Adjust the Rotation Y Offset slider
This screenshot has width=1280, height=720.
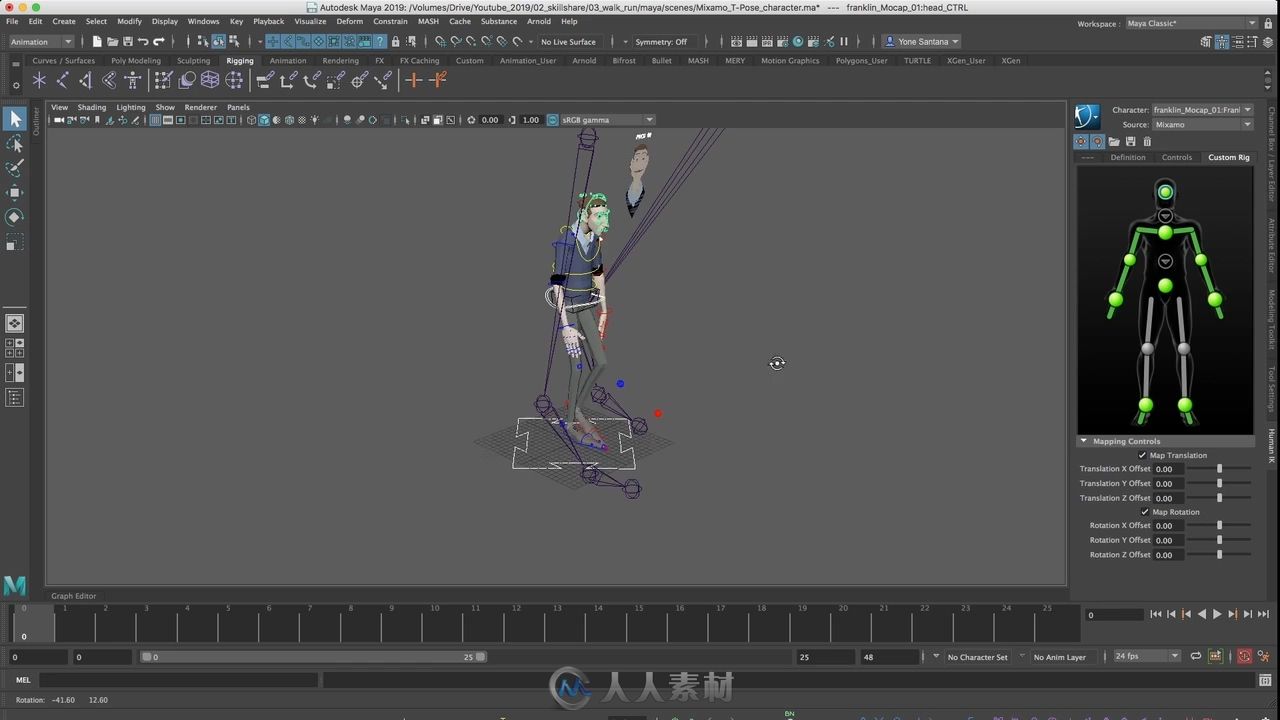point(1219,540)
